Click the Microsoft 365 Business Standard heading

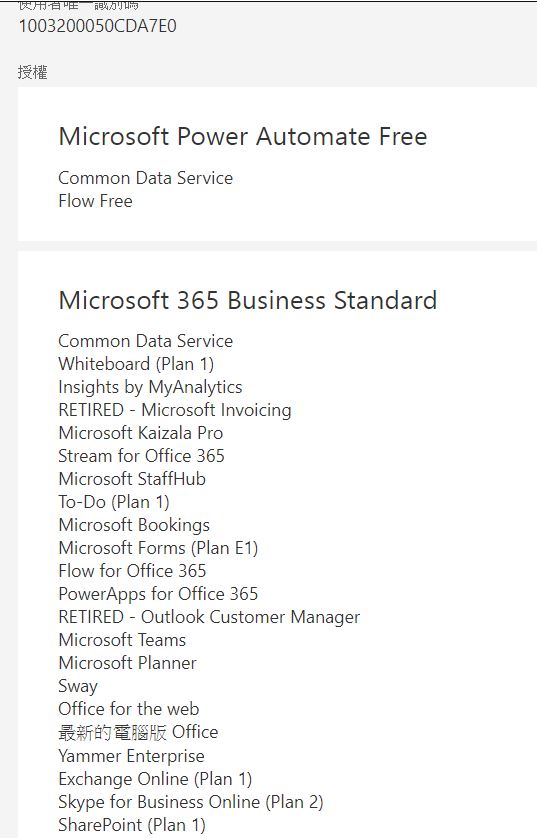point(248,300)
